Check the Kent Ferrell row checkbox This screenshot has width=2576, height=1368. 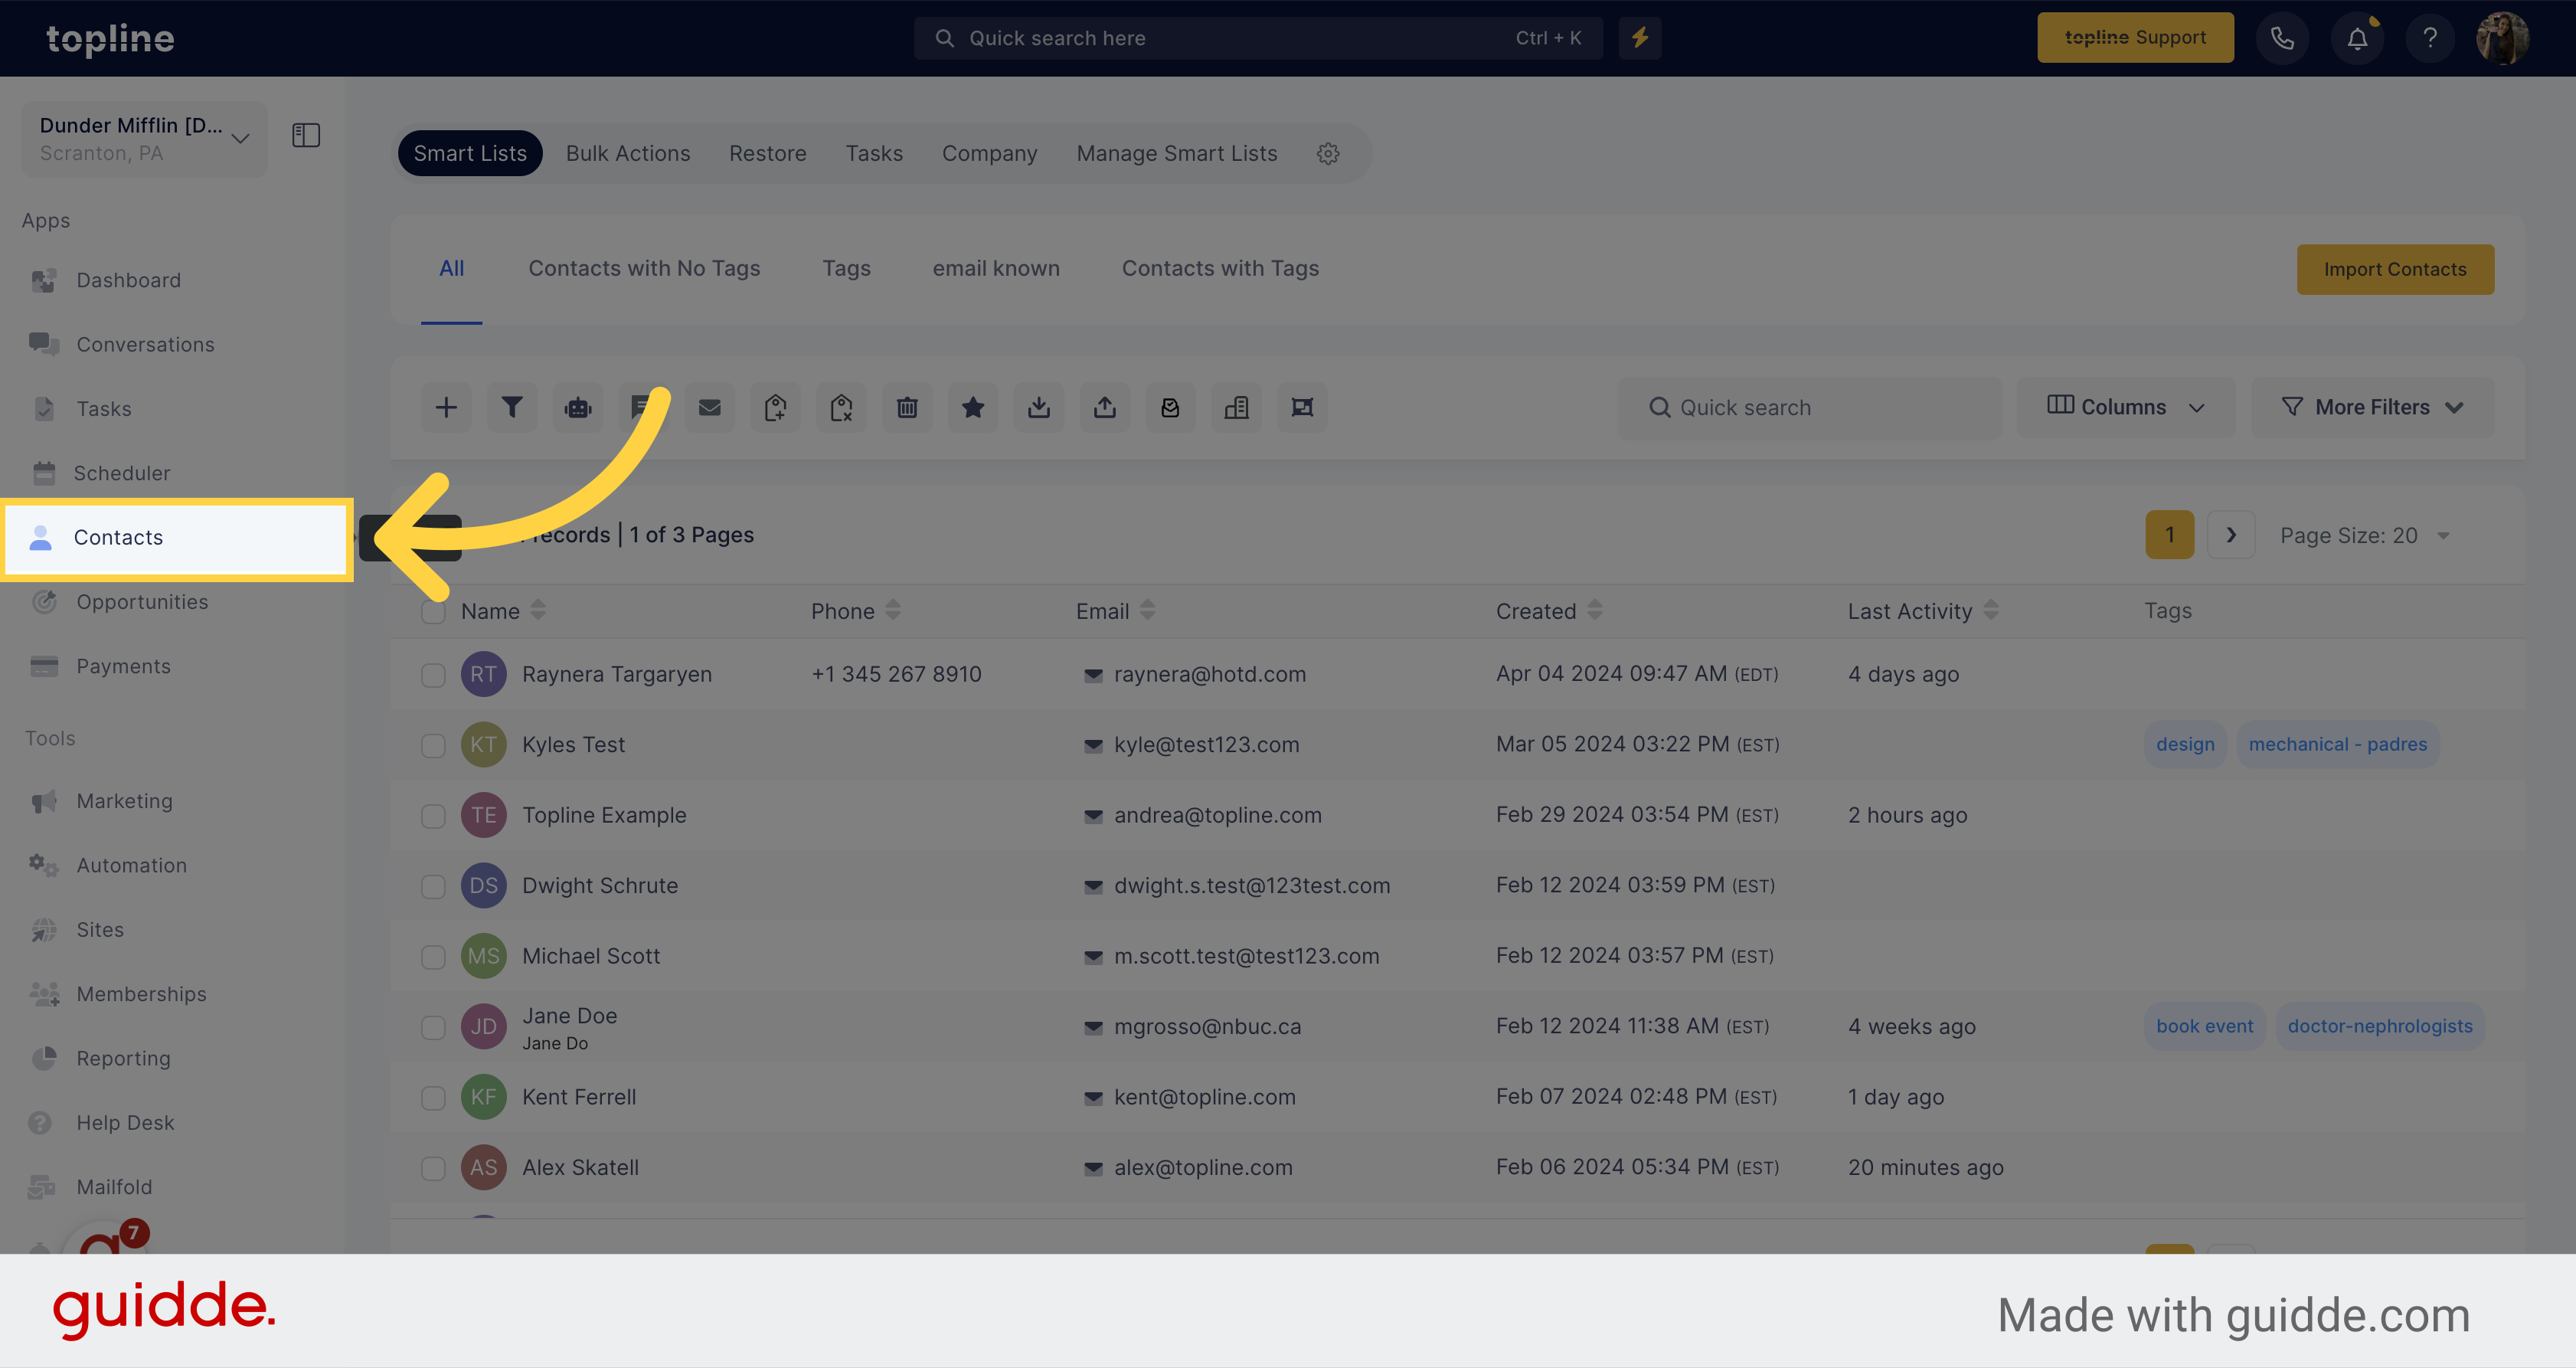coord(433,1098)
